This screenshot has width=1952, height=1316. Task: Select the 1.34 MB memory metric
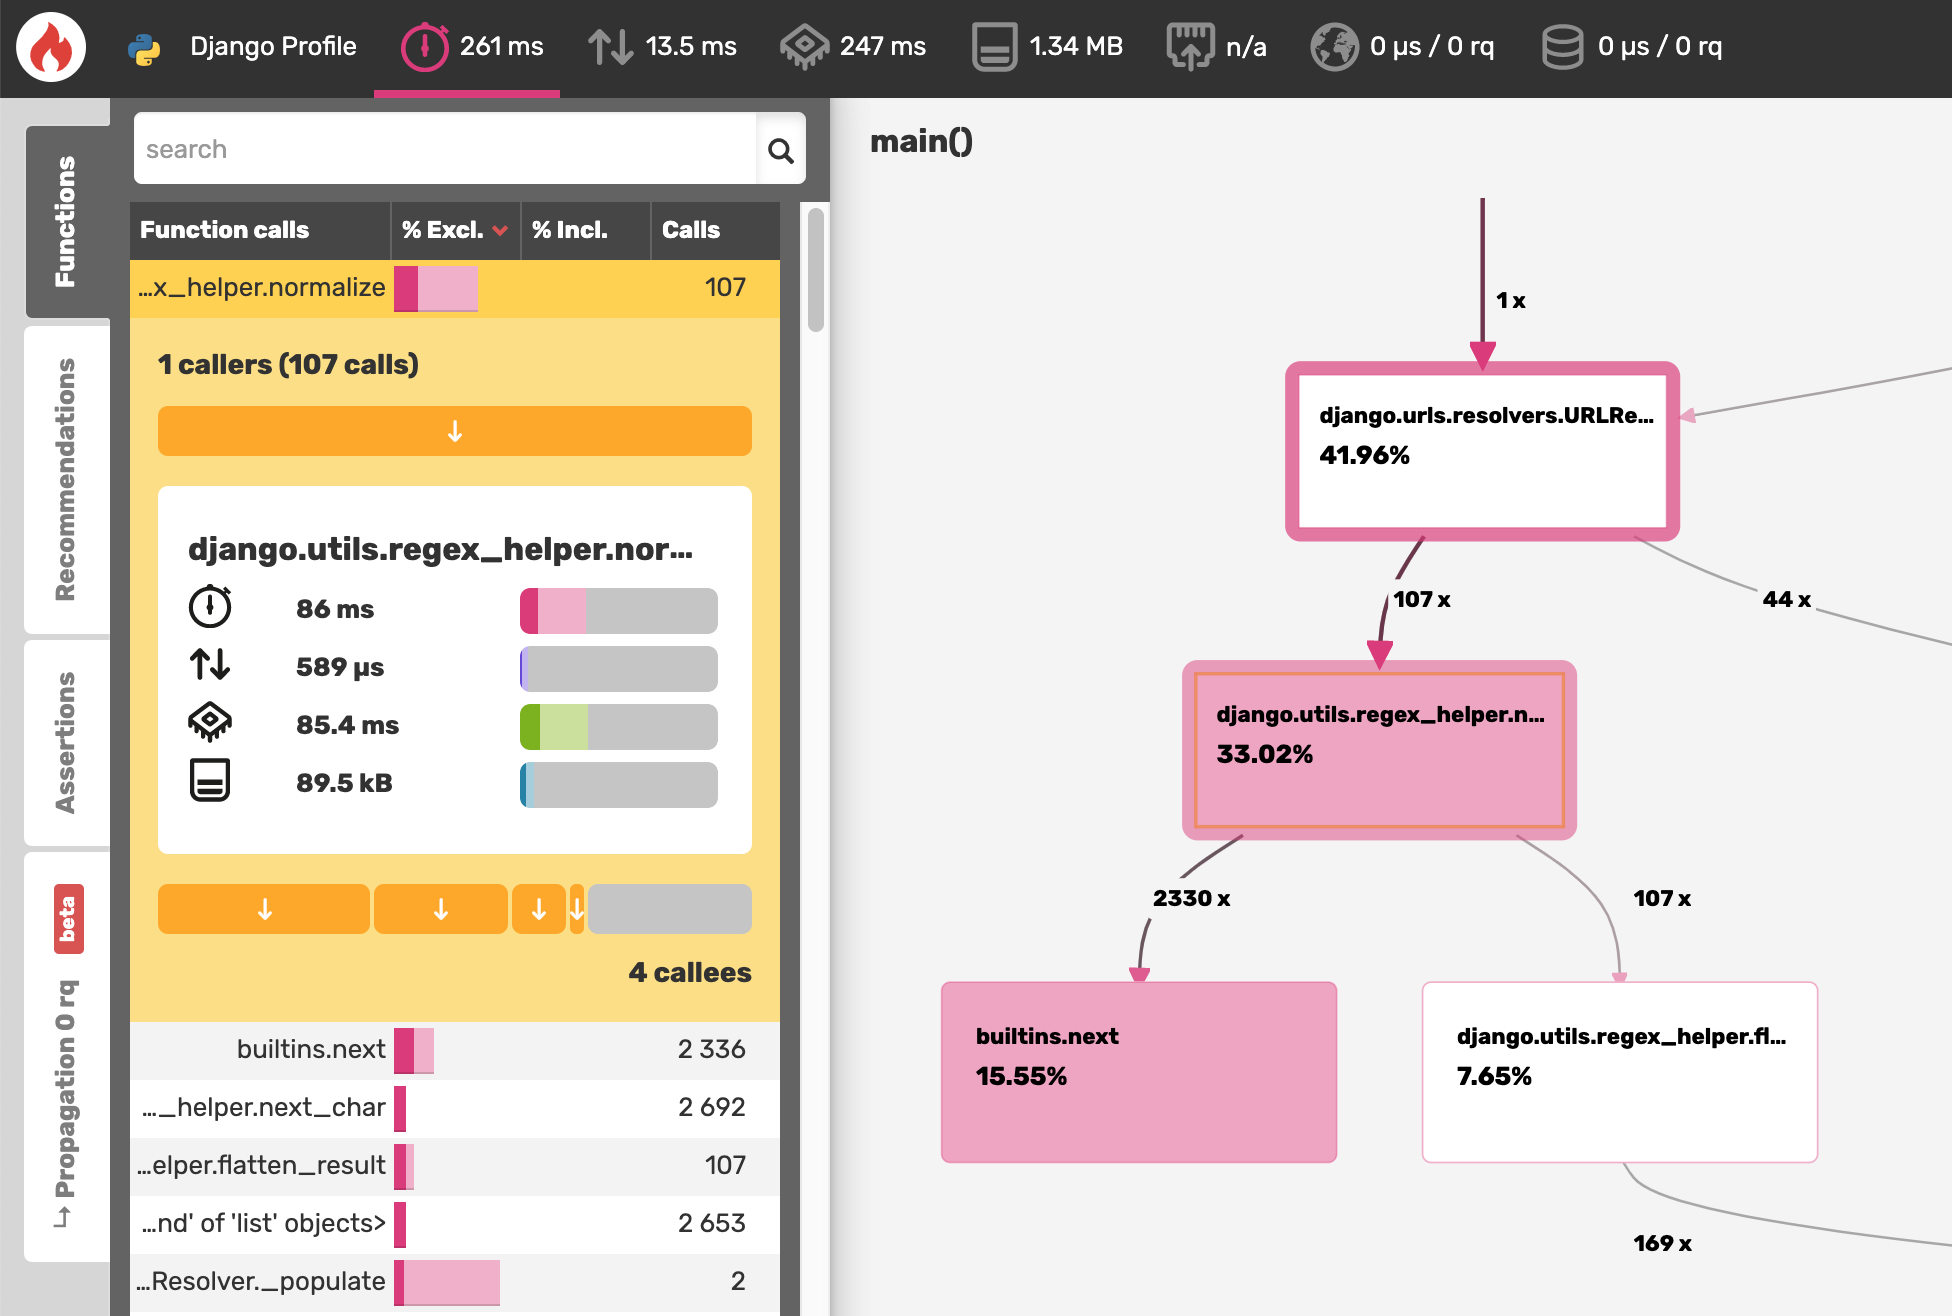(1046, 46)
